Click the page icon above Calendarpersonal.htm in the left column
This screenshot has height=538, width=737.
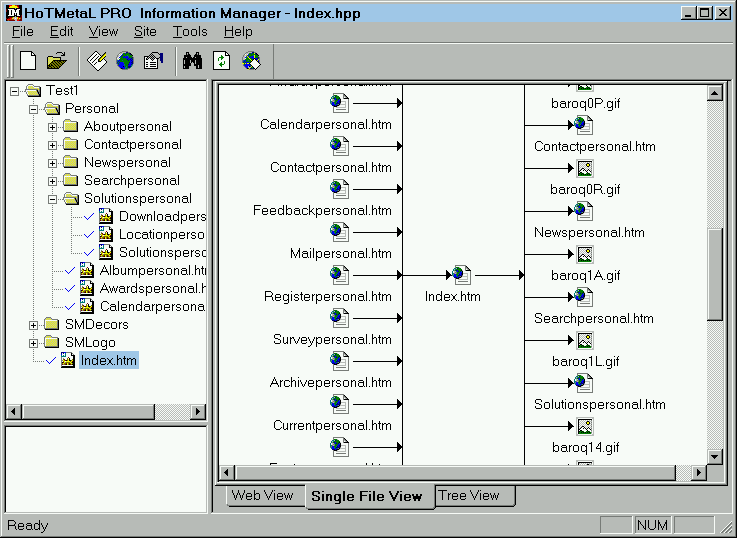click(x=339, y=103)
